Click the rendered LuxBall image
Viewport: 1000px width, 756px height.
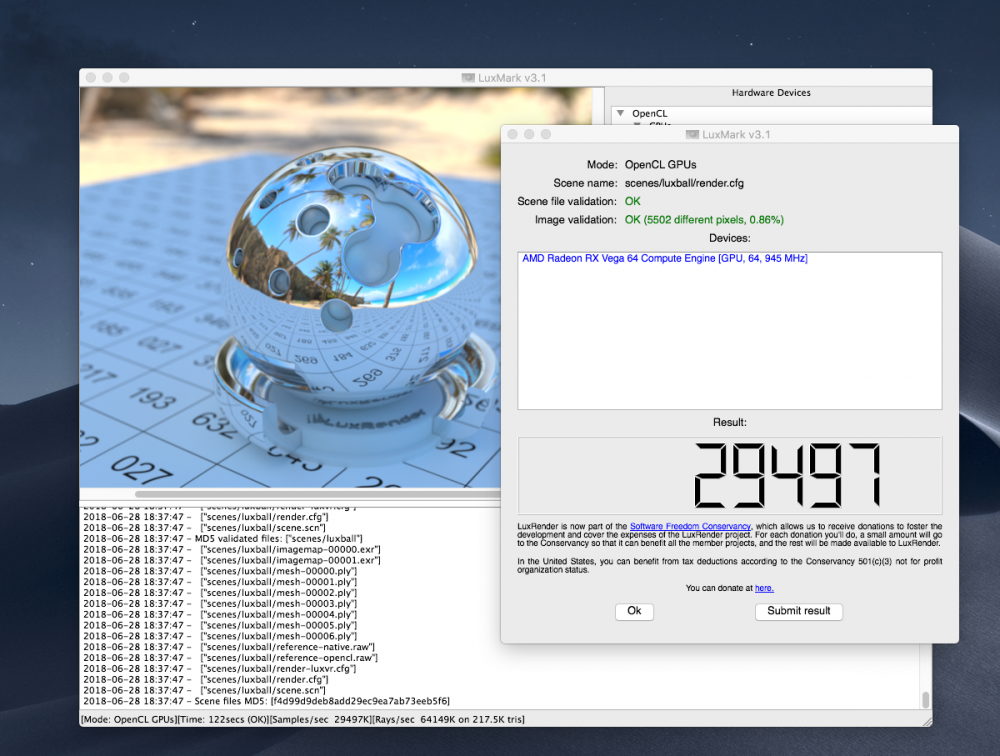pos(290,287)
